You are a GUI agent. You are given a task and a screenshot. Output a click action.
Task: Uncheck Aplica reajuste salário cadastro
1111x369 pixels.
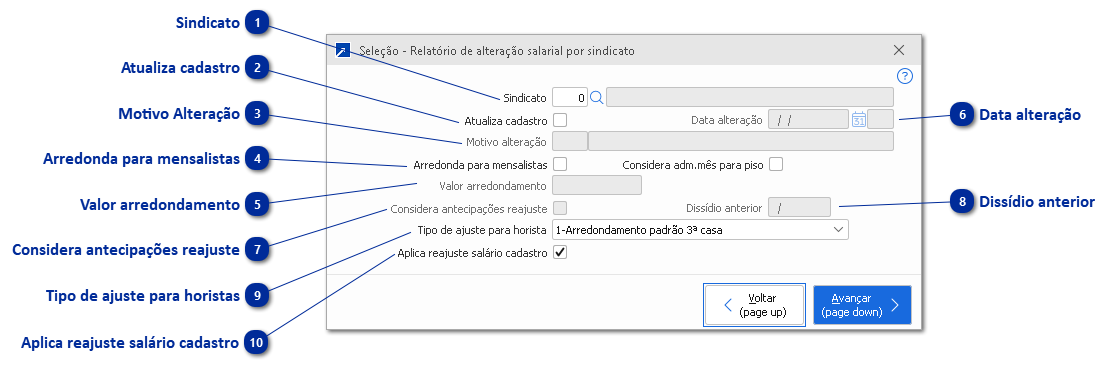pos(560,252)
